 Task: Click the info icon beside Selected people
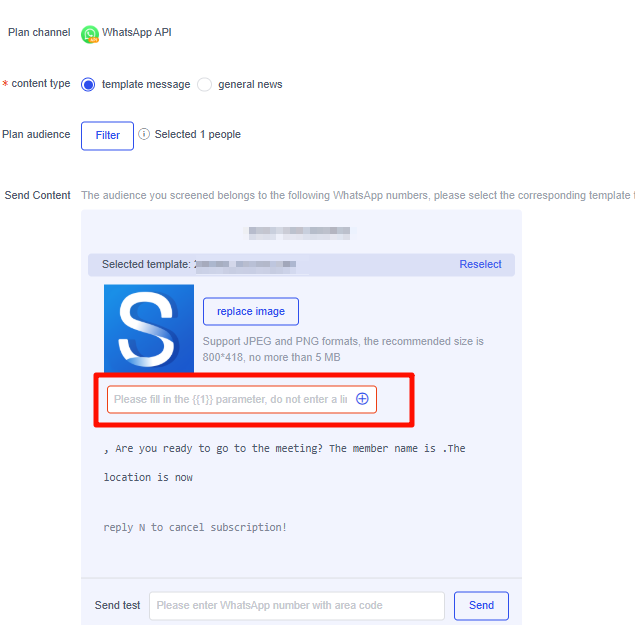(x=144, y=134)
